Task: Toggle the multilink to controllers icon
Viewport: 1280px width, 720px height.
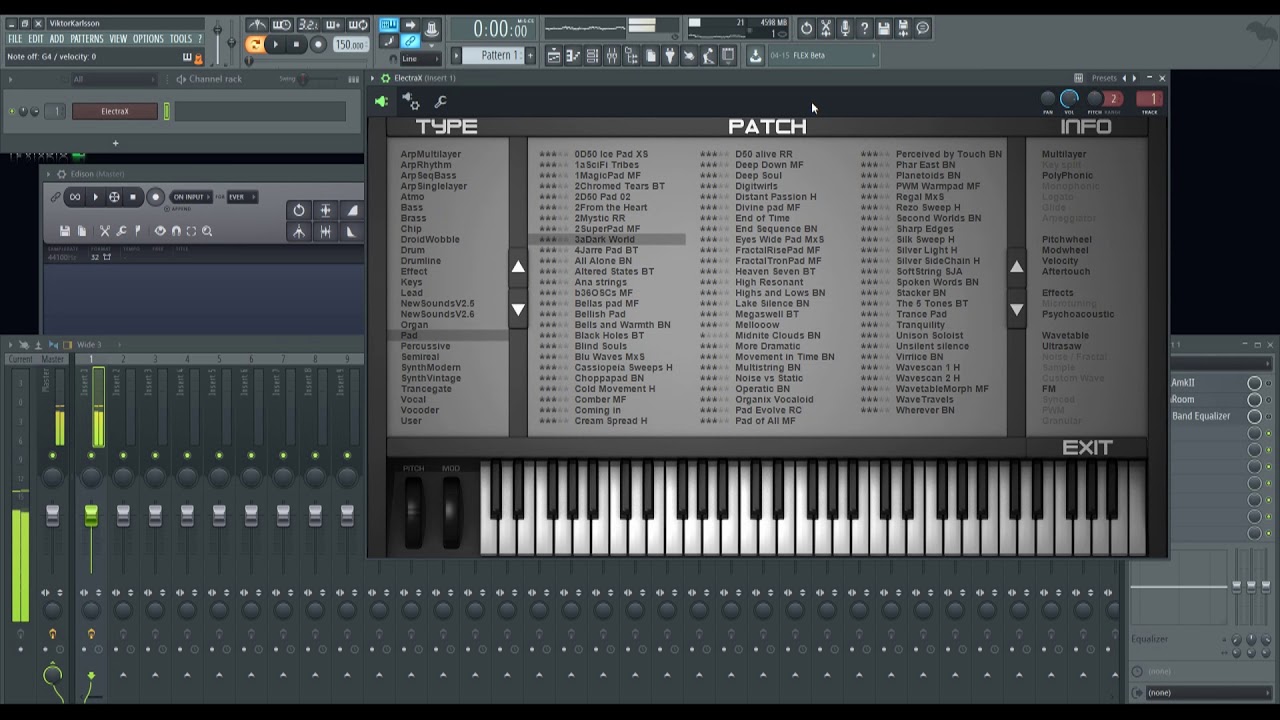Action: (x=410, y=42)
